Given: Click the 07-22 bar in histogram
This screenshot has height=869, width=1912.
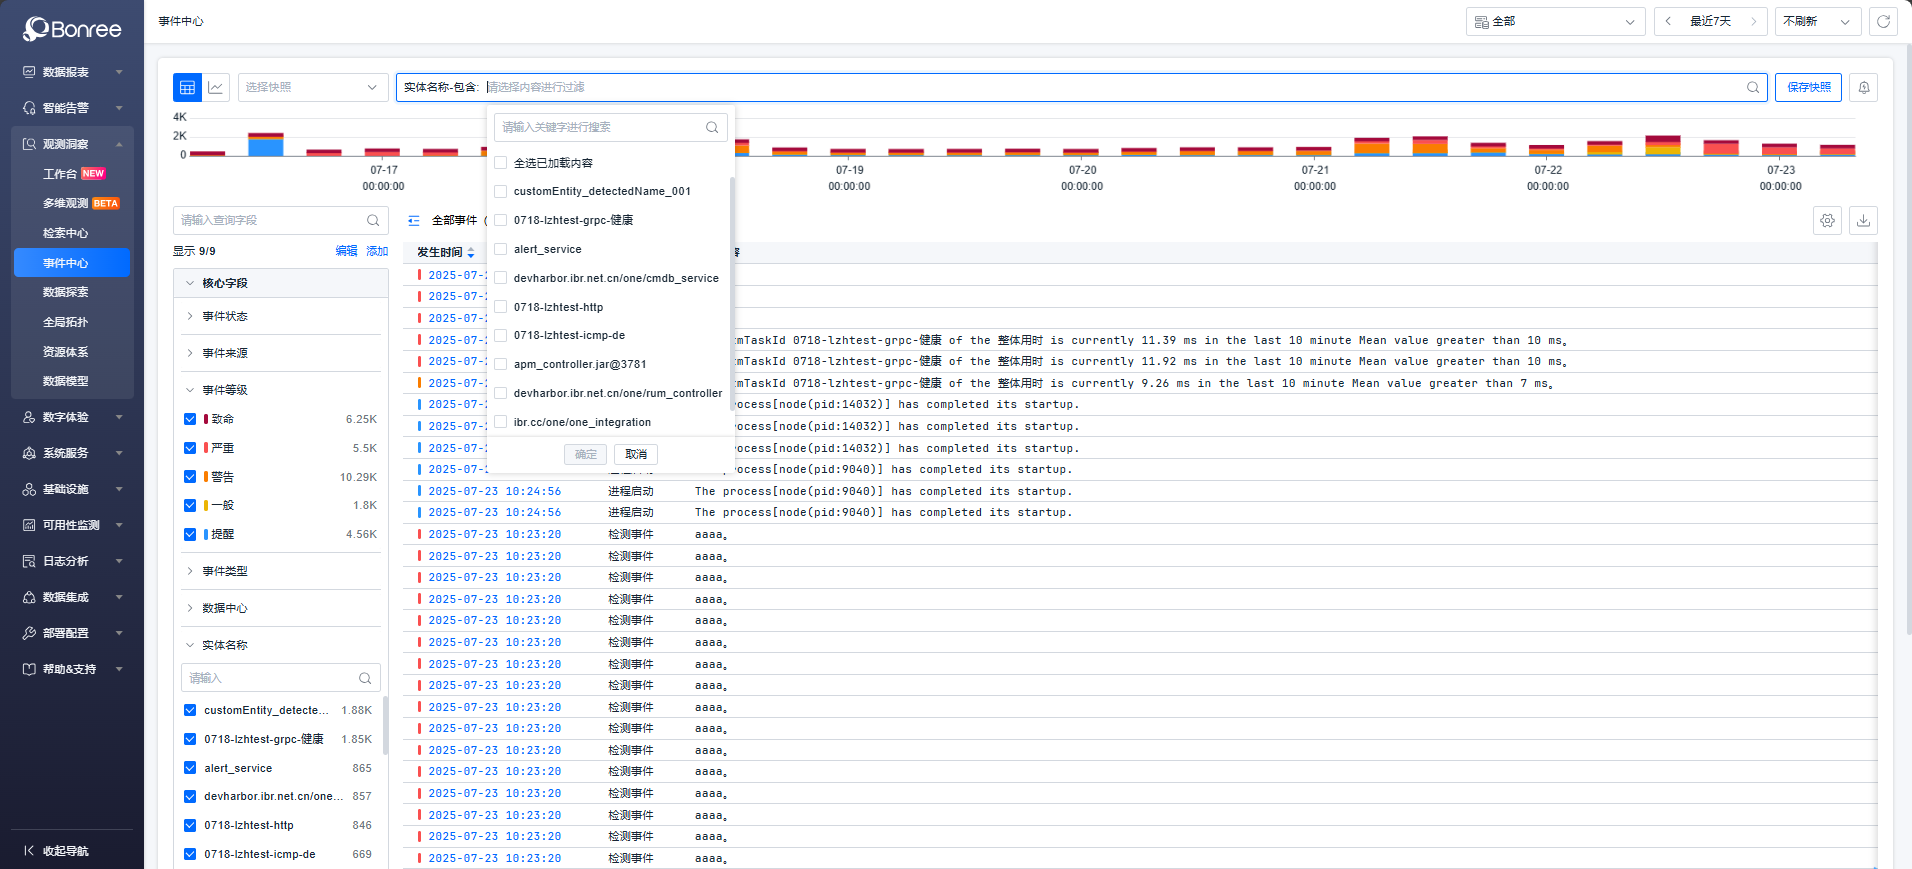Looking at the screenshot, I should (x=1547, y=149).
